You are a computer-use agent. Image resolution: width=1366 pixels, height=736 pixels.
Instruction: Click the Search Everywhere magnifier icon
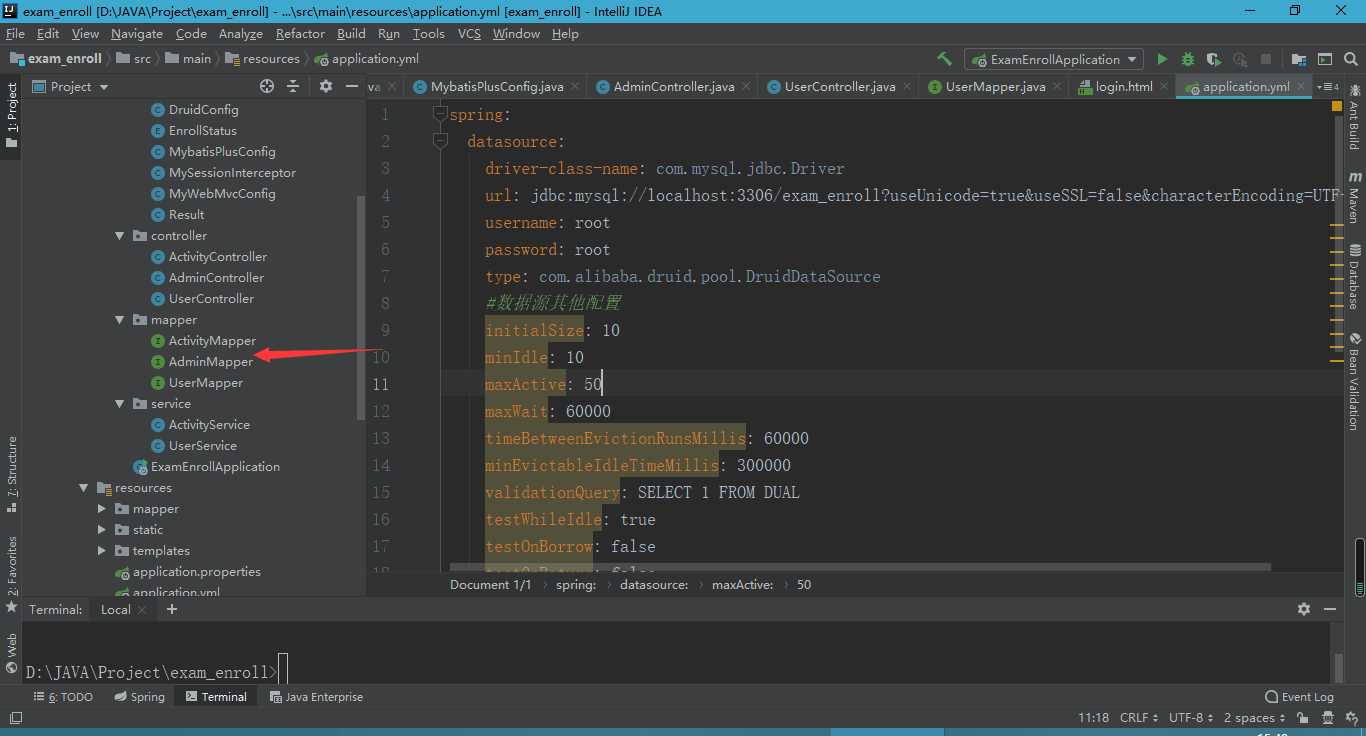pos(1351,59)
